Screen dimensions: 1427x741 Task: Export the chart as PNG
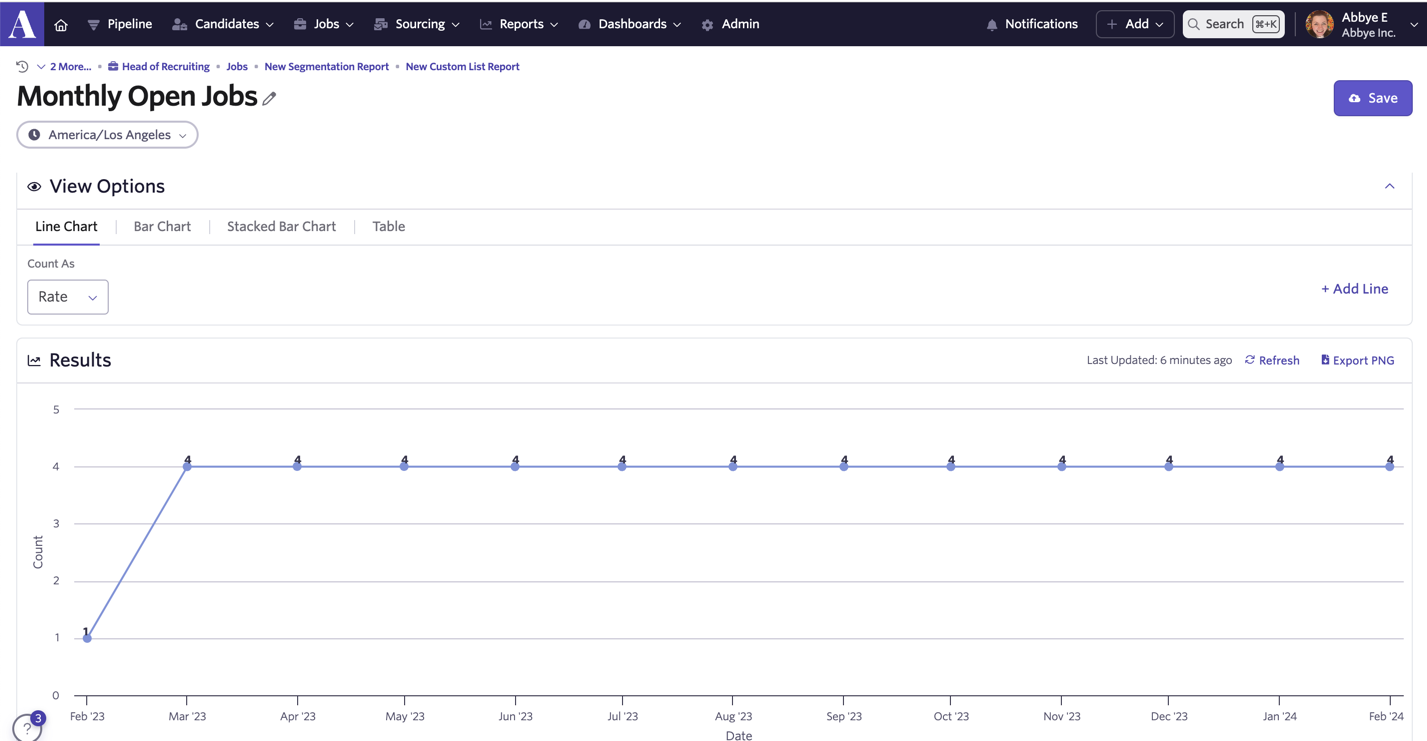[1357, 361]
